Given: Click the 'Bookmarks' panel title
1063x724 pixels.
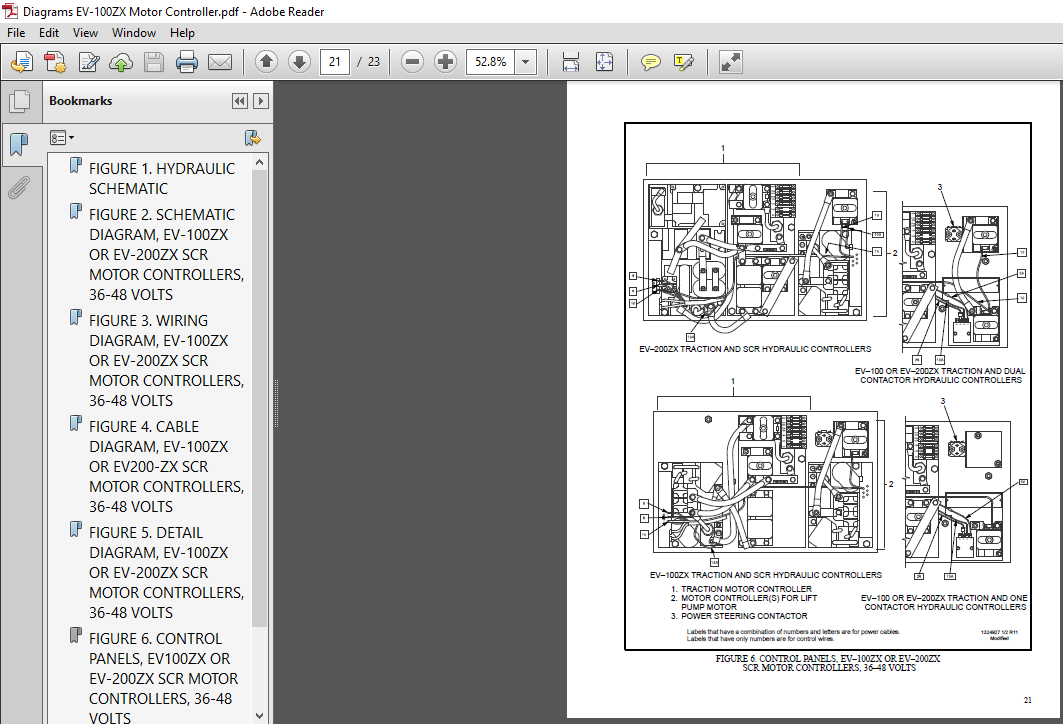Looking at the screenshot, I should [x=81, y=101].
